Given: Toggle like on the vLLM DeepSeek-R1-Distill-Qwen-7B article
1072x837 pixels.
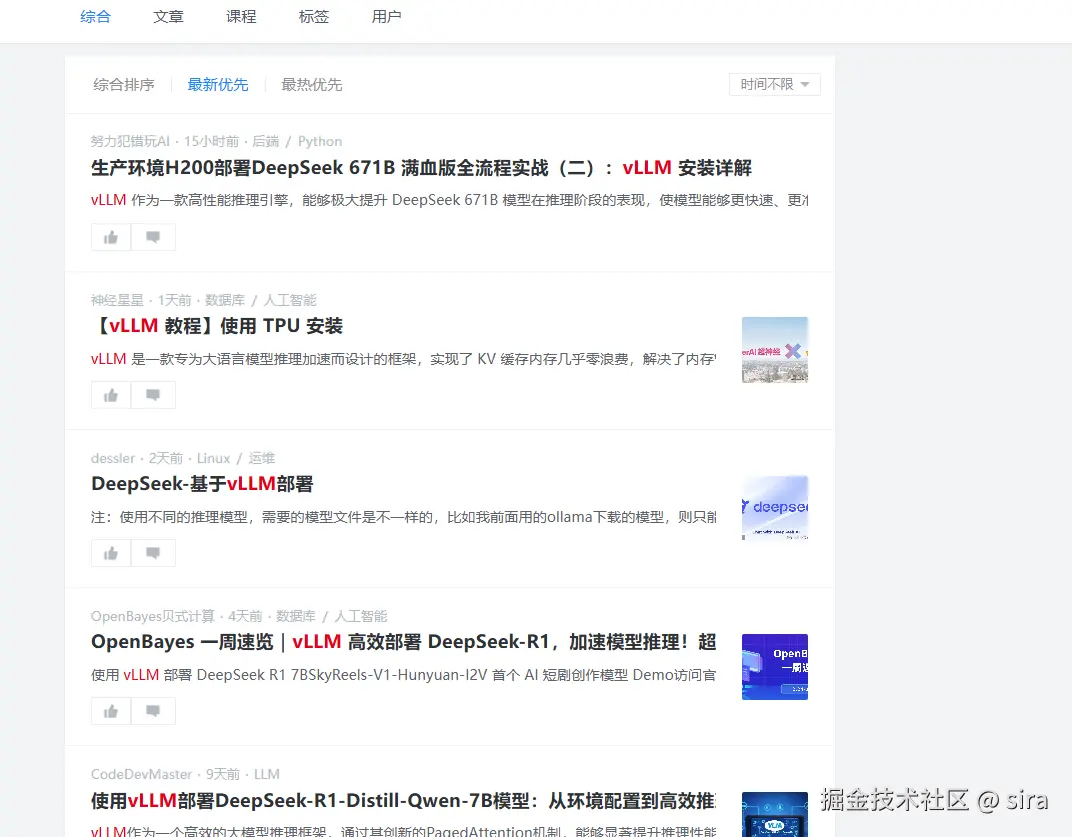Looking at the screenshot, I should (x=110, y=835).
